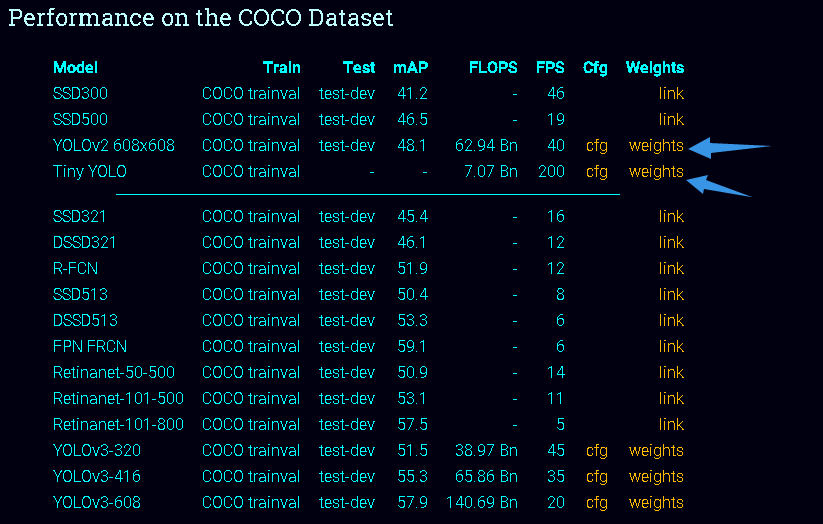Open the DSSD321 link
The image size is (823, 524).
click(x=671, y=243)
